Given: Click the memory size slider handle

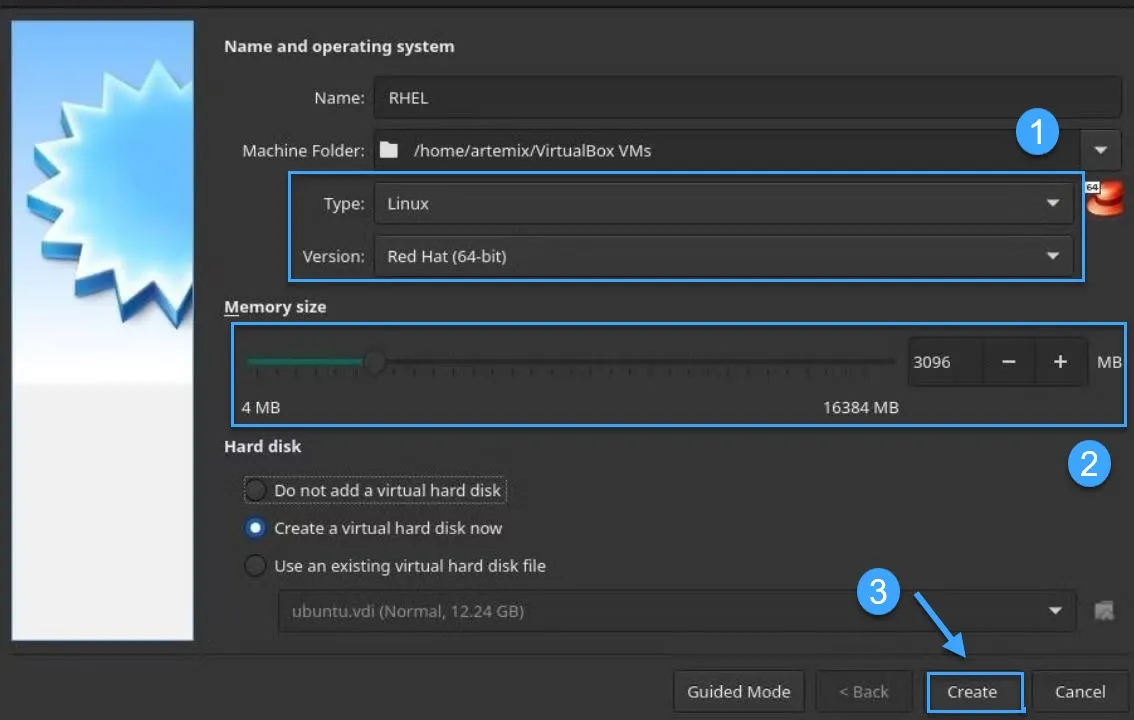Looking at the screenshot, I should 374,361.
